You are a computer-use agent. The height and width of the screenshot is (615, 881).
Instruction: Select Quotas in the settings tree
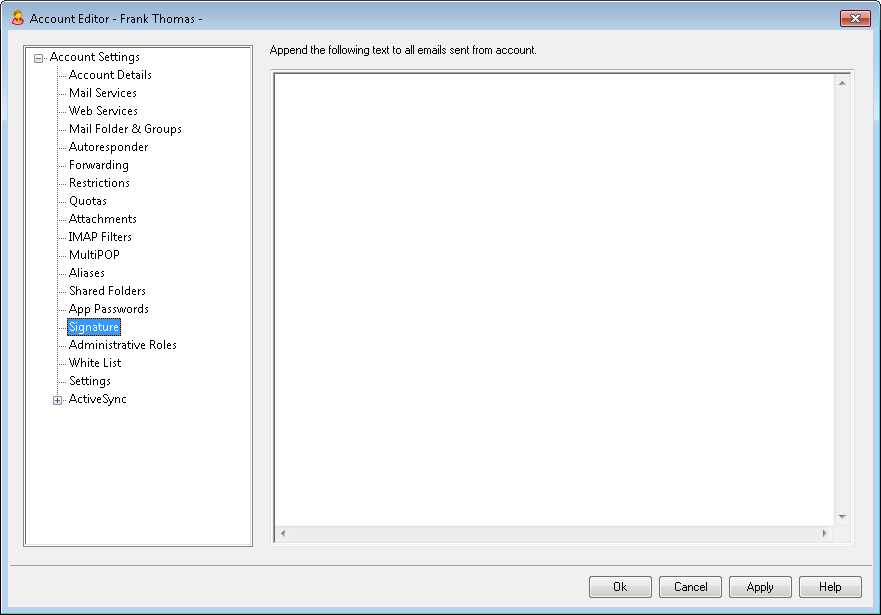tap(88, 201)
